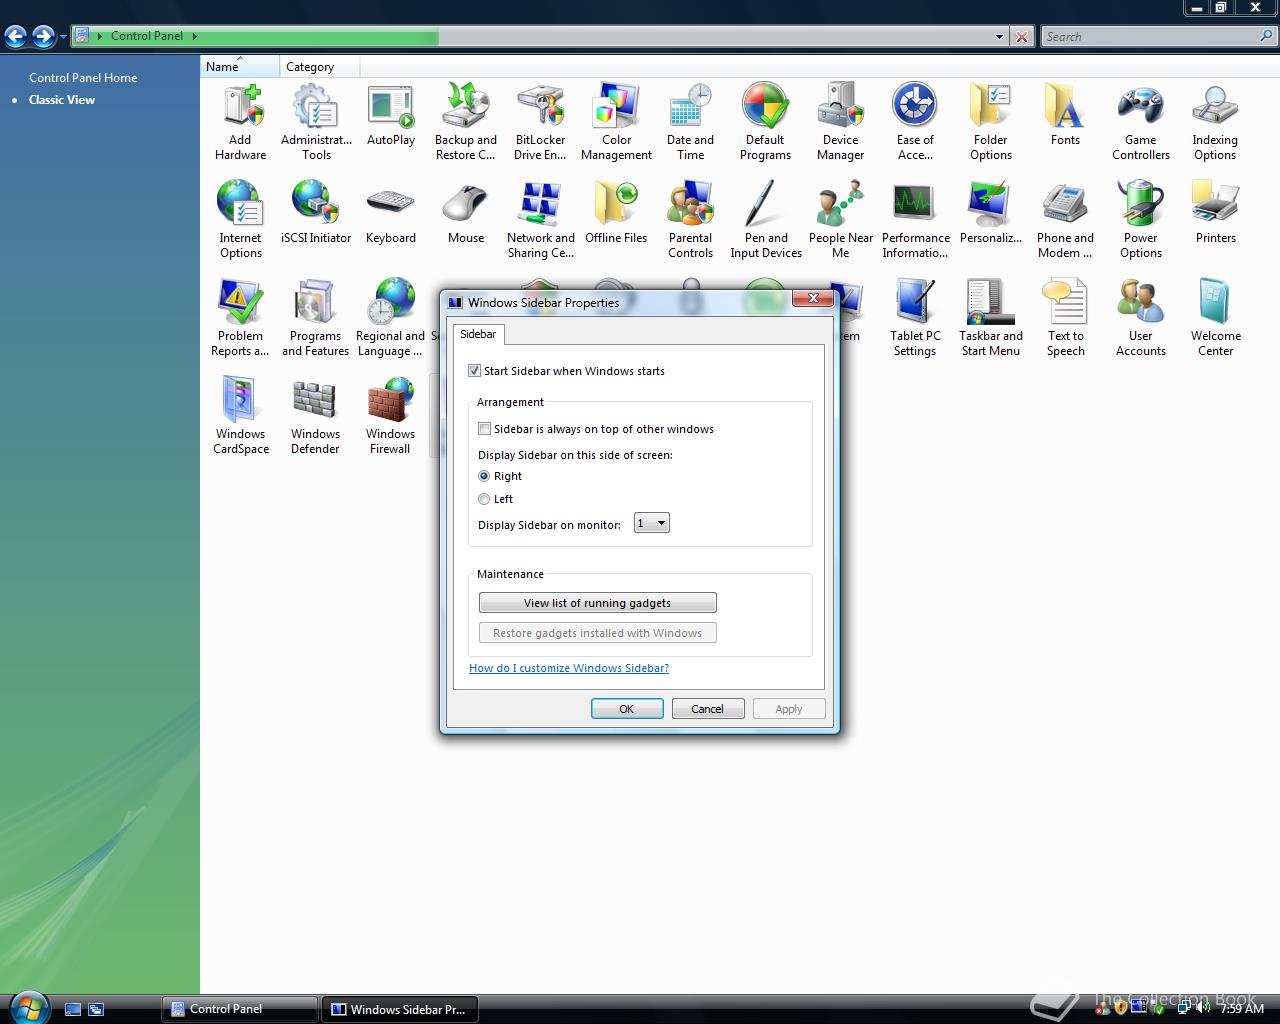This screenshot has width=1280, height=1024.
Task: Open the Add Hardware applet
Action: tap(241, 122)
